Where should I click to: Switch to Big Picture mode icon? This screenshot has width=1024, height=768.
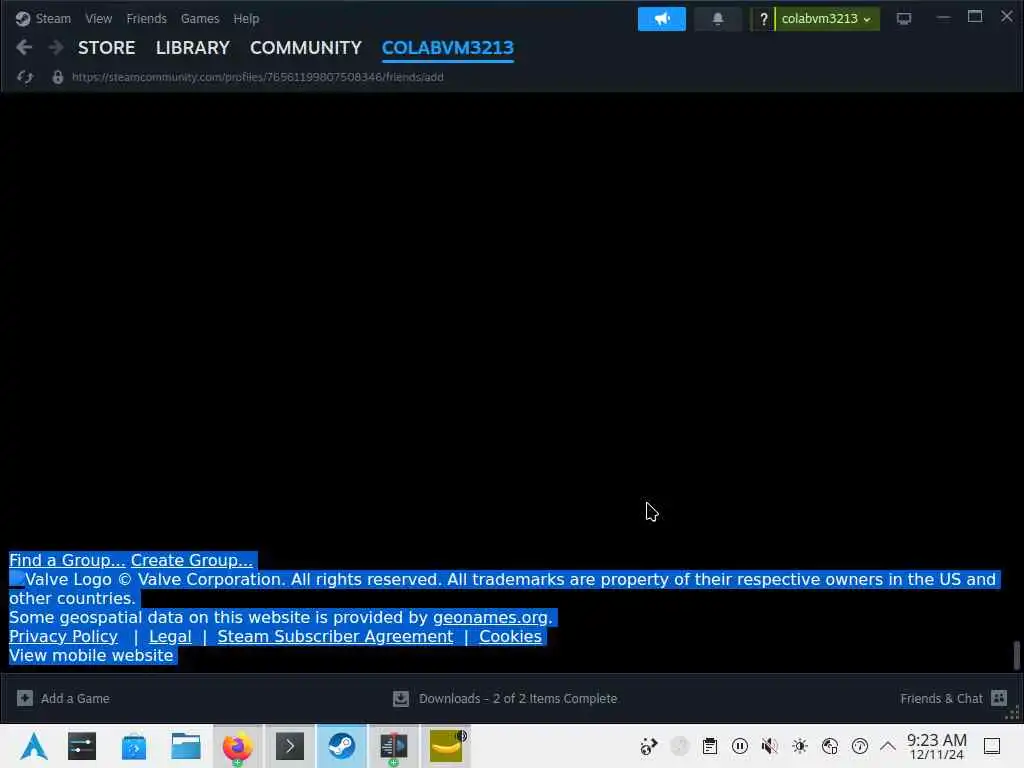(x=904, y=19)
